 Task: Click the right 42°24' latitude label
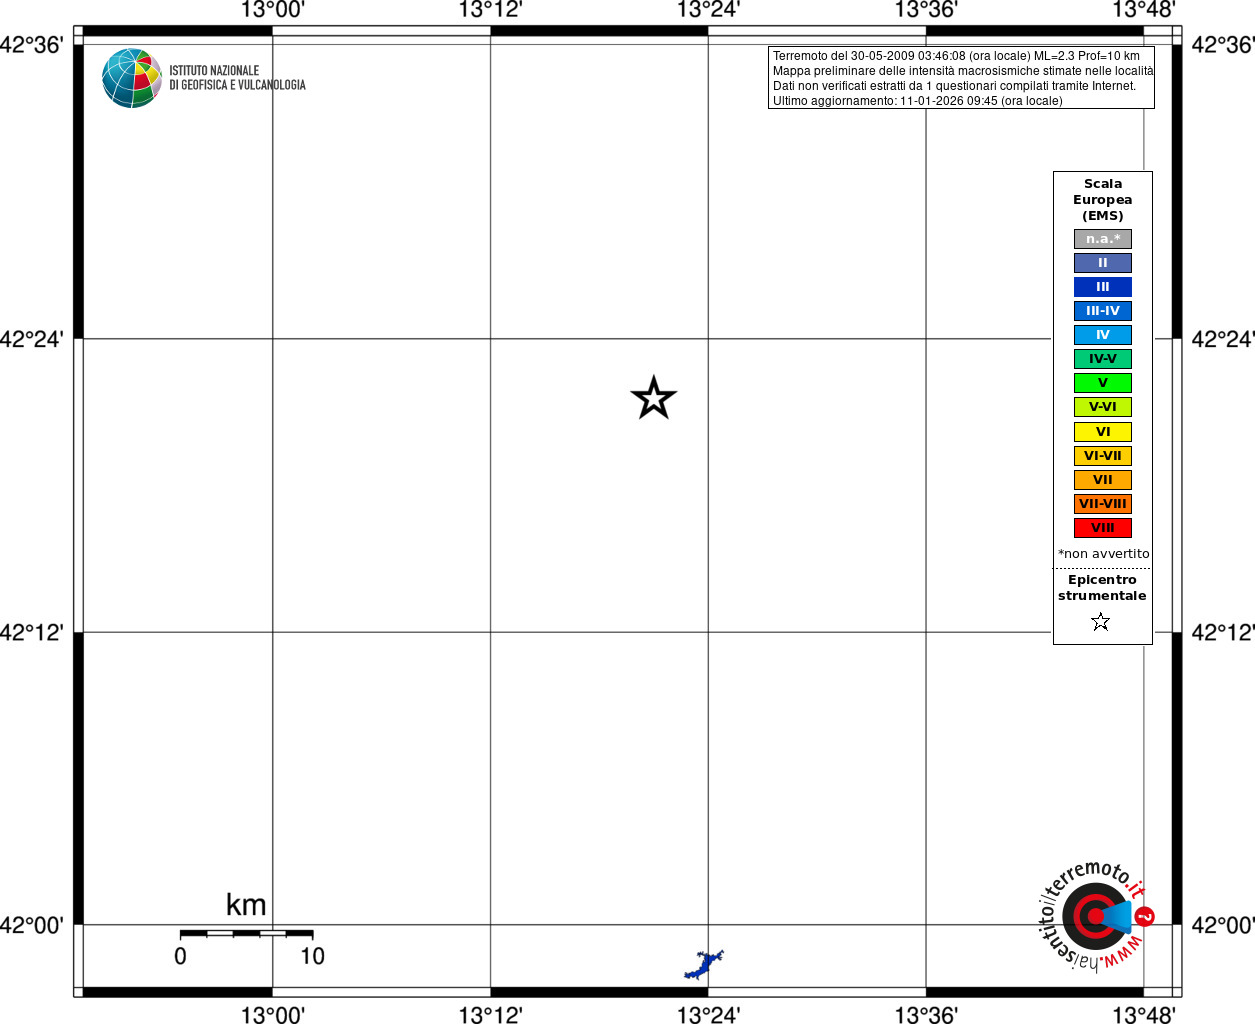click(x=1223, y=339)
